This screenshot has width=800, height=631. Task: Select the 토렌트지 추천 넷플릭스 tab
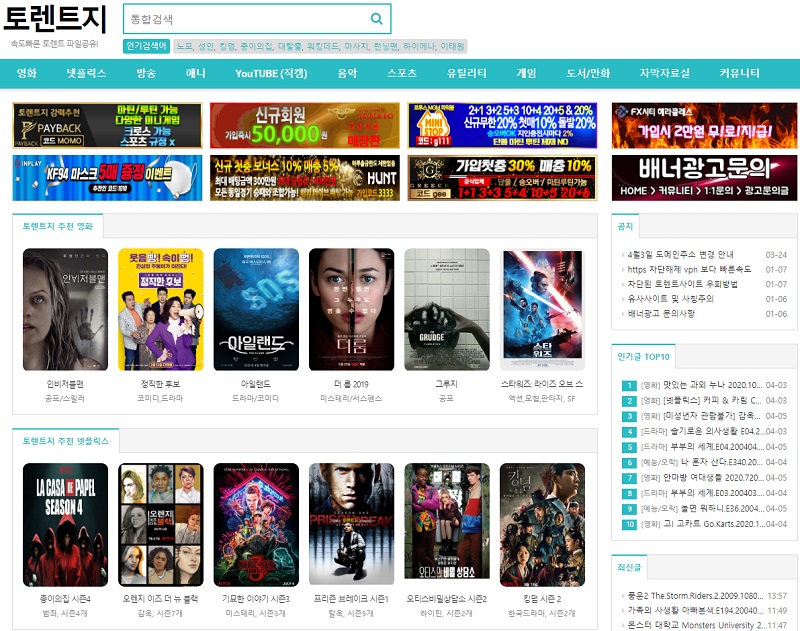(65, 441)
